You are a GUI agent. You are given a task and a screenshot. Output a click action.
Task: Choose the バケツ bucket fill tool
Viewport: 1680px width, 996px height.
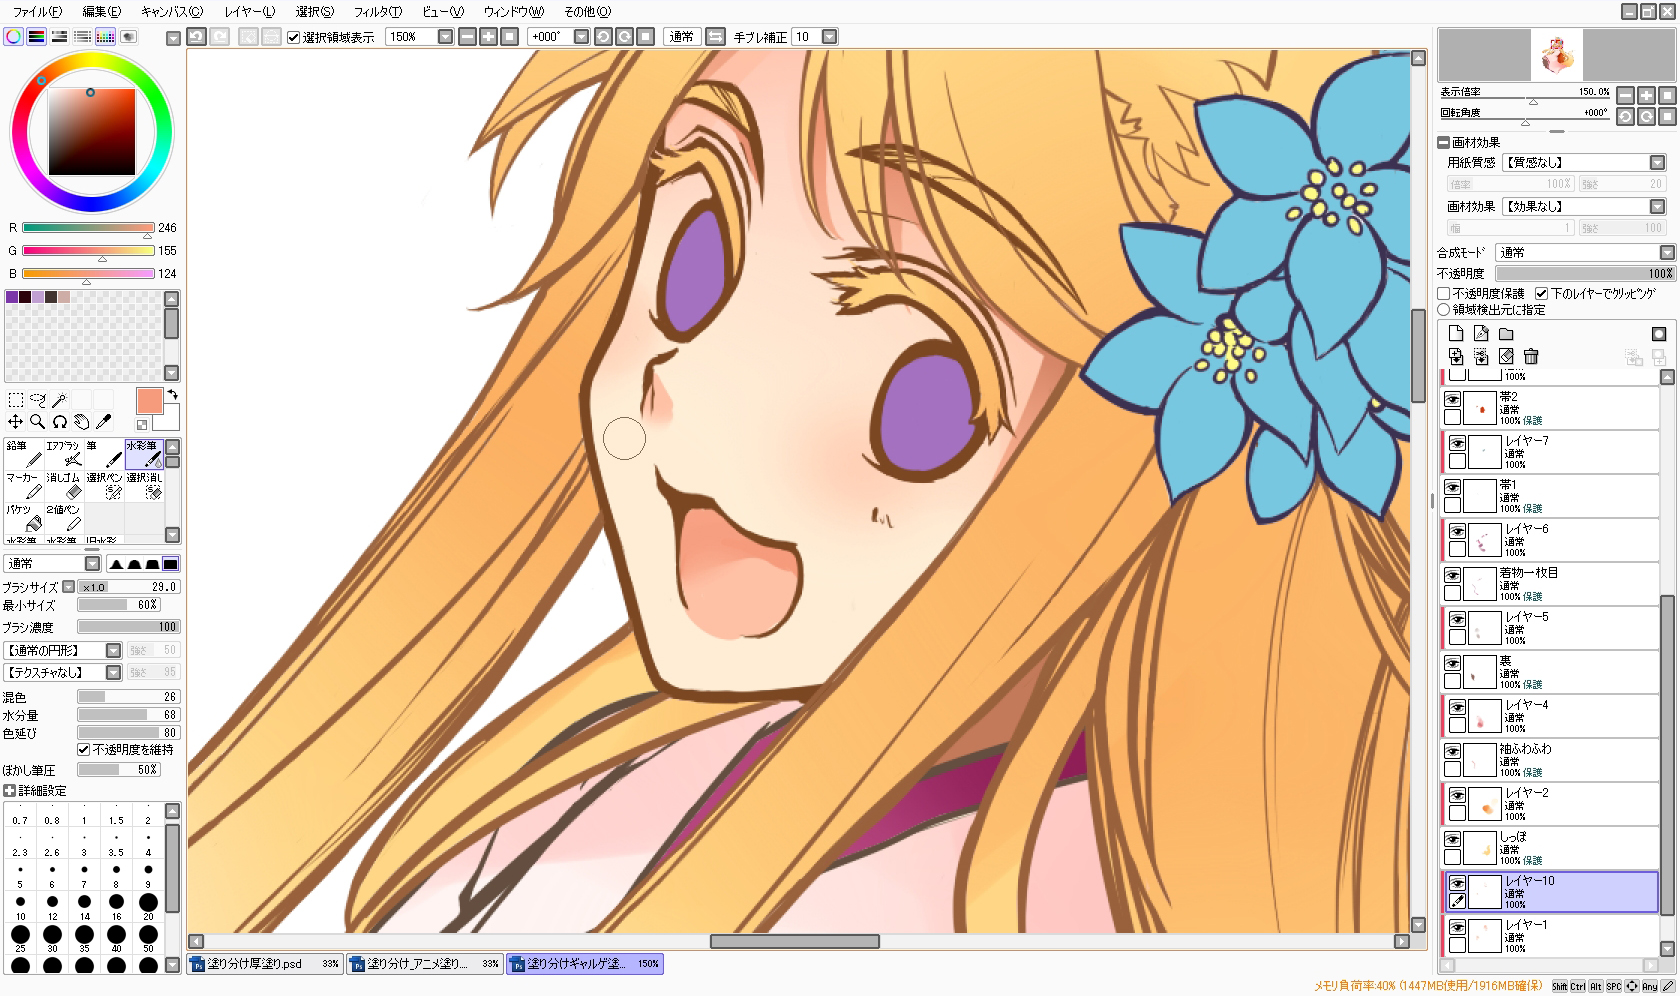click(x=24, y=518)
